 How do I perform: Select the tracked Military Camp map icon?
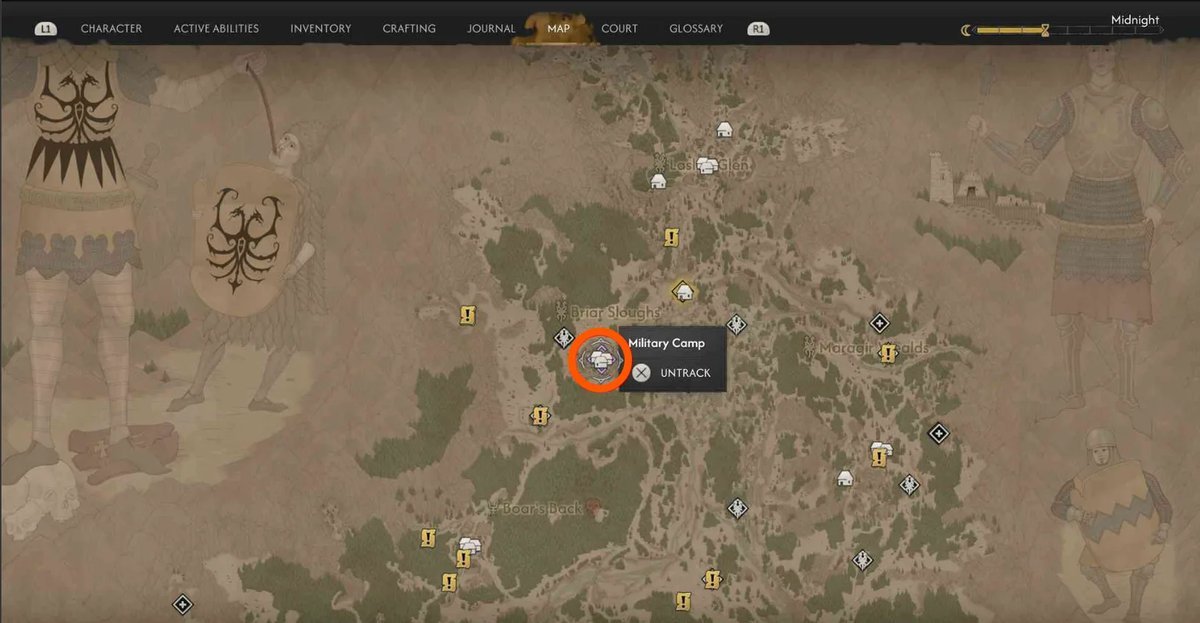[598, 359]
